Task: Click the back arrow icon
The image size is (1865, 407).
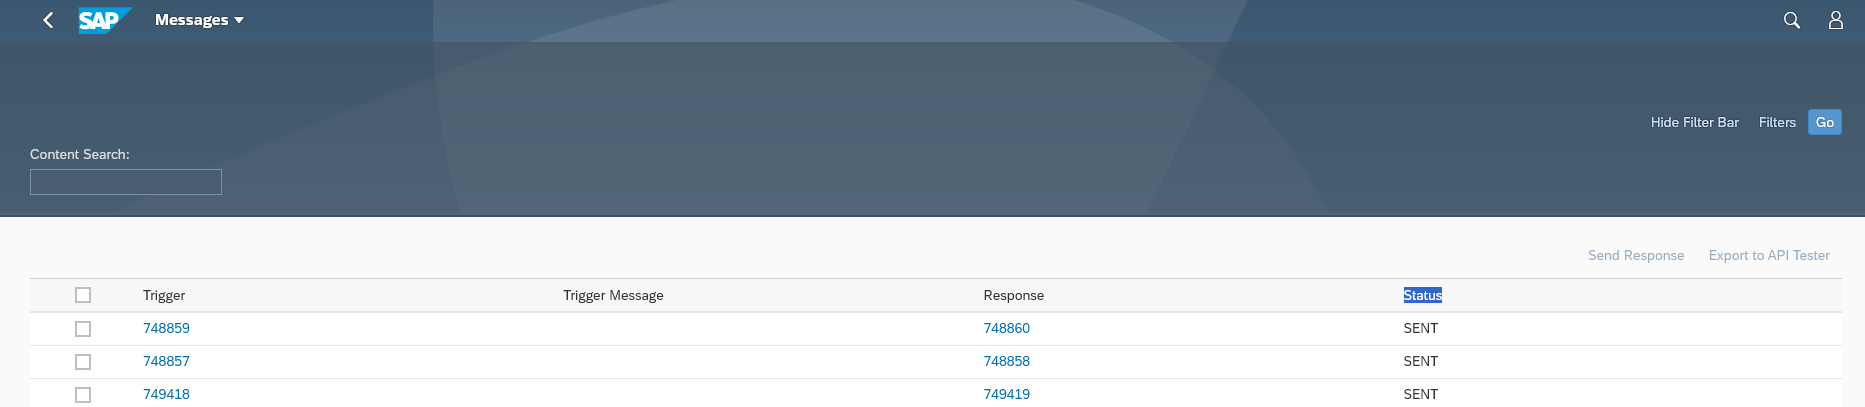Action: tap(48, 20)
